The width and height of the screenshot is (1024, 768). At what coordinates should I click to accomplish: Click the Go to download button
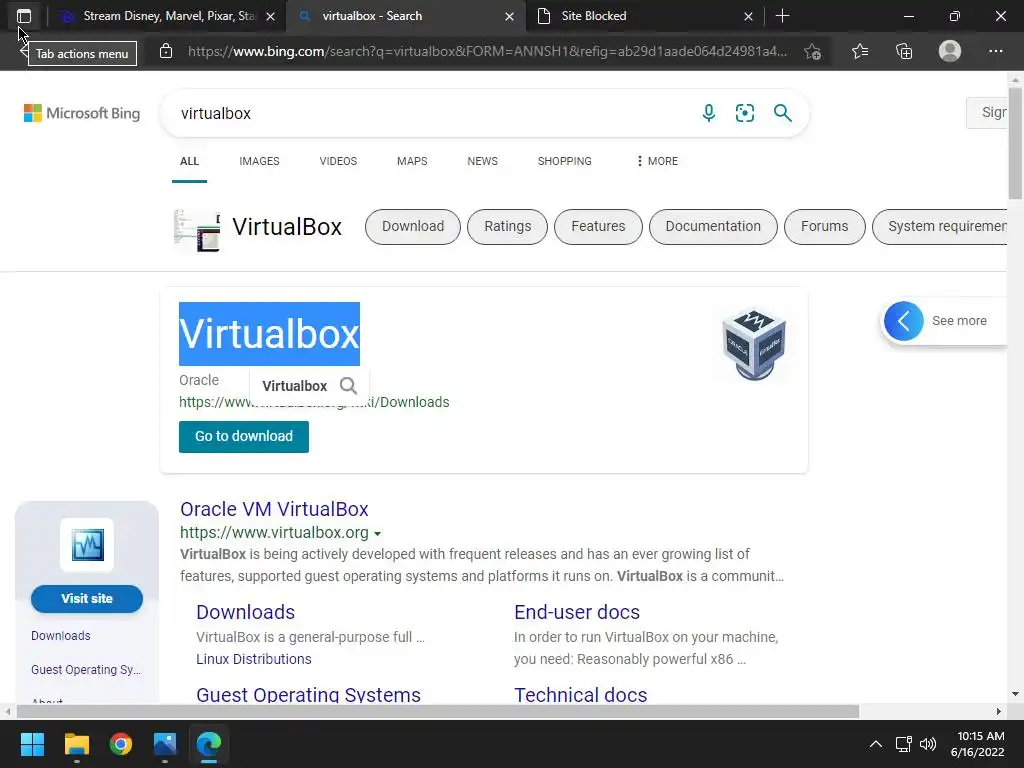pyautogui.click(x=244, y=436)
